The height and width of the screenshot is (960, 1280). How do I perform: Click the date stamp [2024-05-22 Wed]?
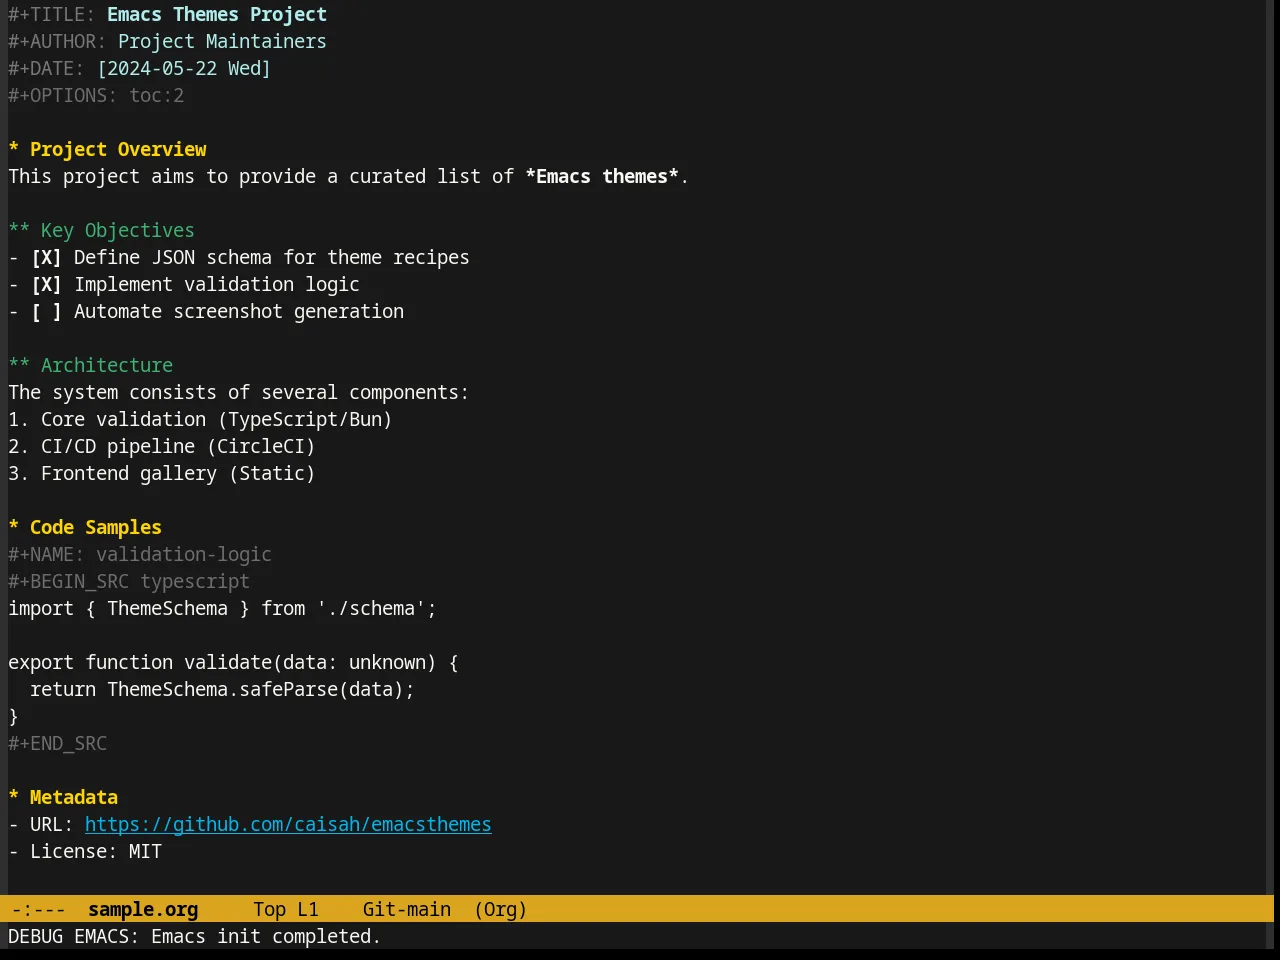tap(184, 69)
